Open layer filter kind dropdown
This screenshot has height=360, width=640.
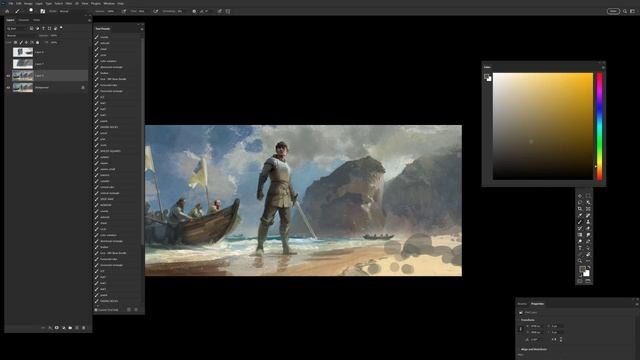(16, 29)
